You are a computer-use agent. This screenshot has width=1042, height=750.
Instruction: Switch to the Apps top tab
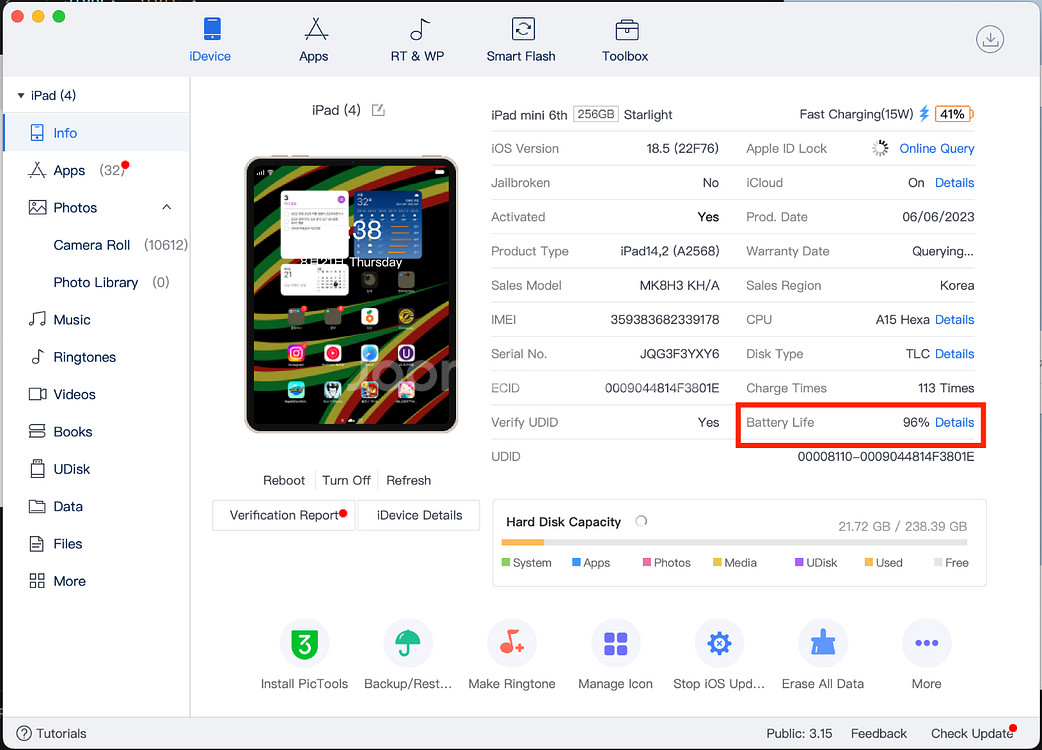pyautogui.click(x=314, y=40)
